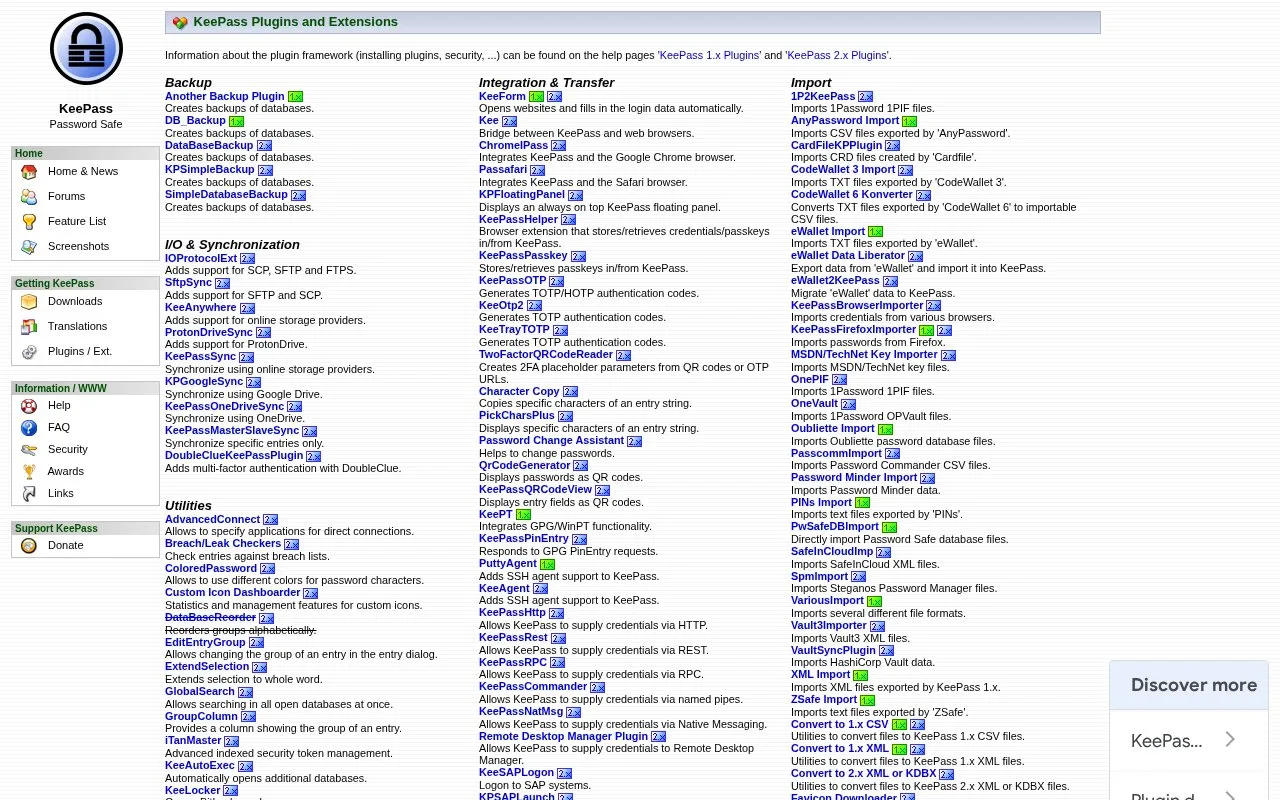1280x800 pixels.
Task: Click the 'Utilities' section heading
Action: pos(188,506)
